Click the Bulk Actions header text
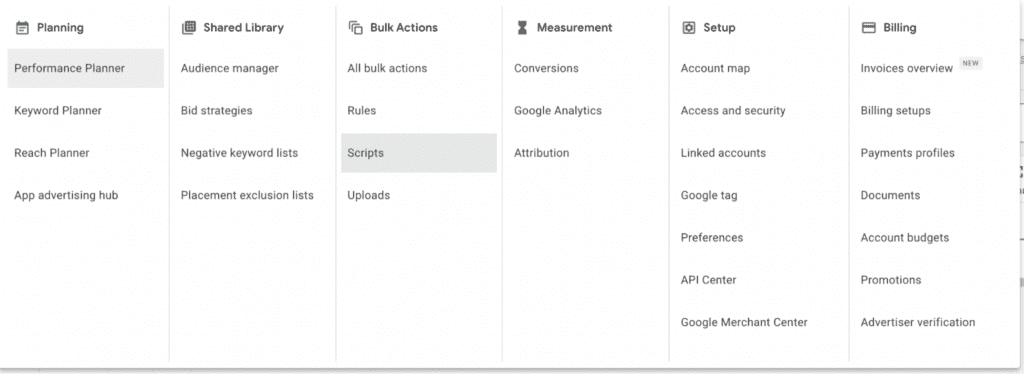The width and height of the screenshot is (1024, 374). point(404,27)
